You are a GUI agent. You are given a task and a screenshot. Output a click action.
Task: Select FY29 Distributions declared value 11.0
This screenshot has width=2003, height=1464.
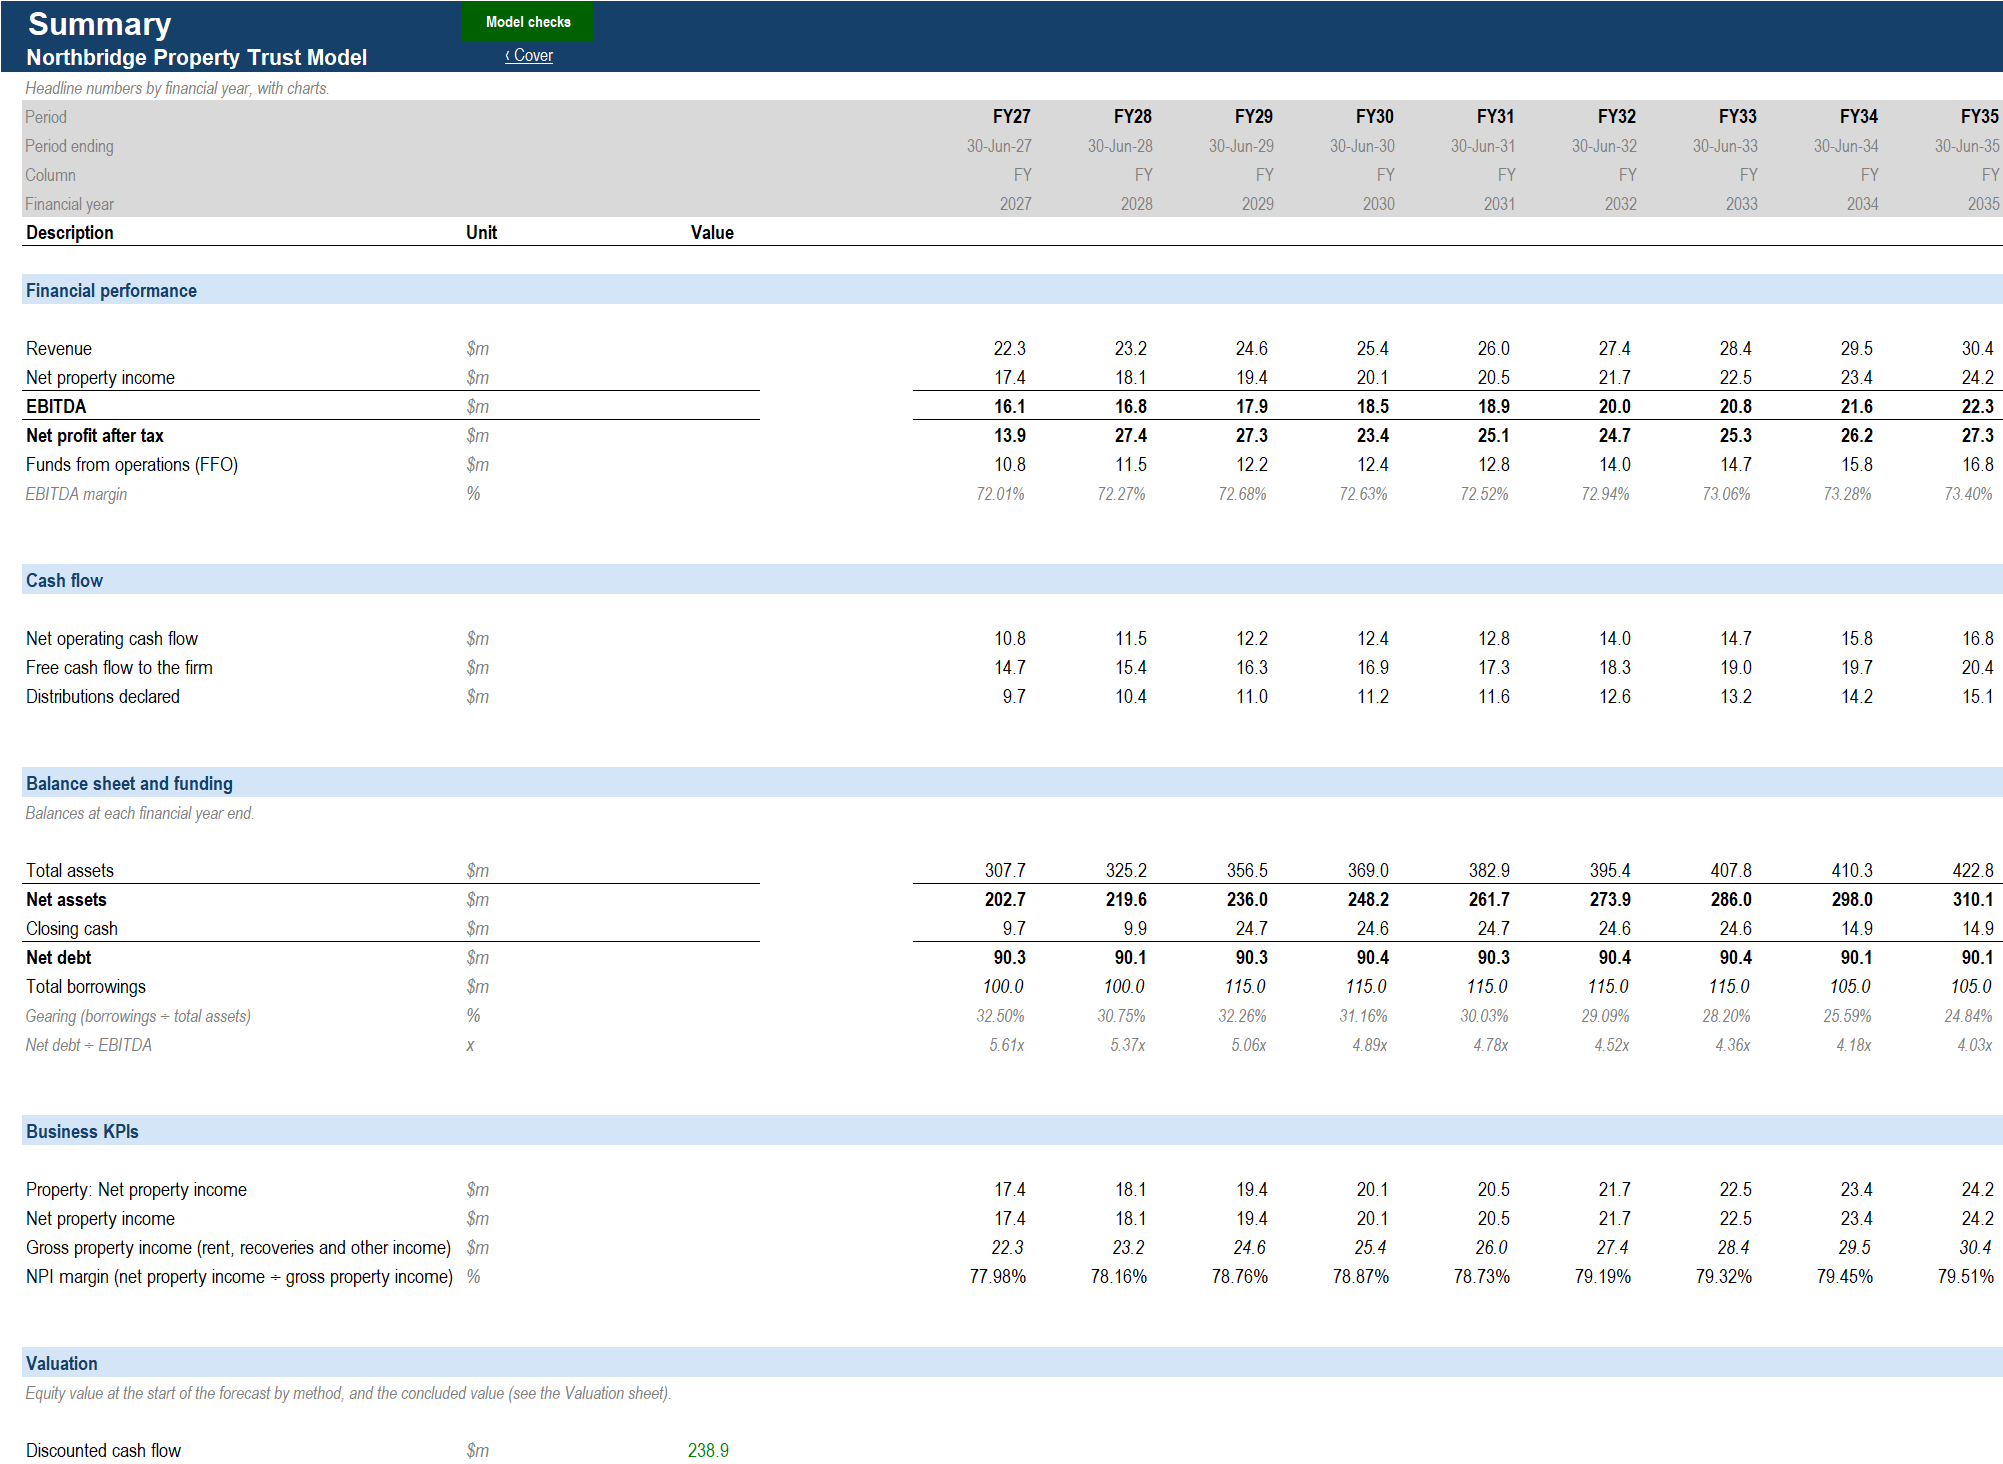pyautogui.click(x=1251, y=697)
